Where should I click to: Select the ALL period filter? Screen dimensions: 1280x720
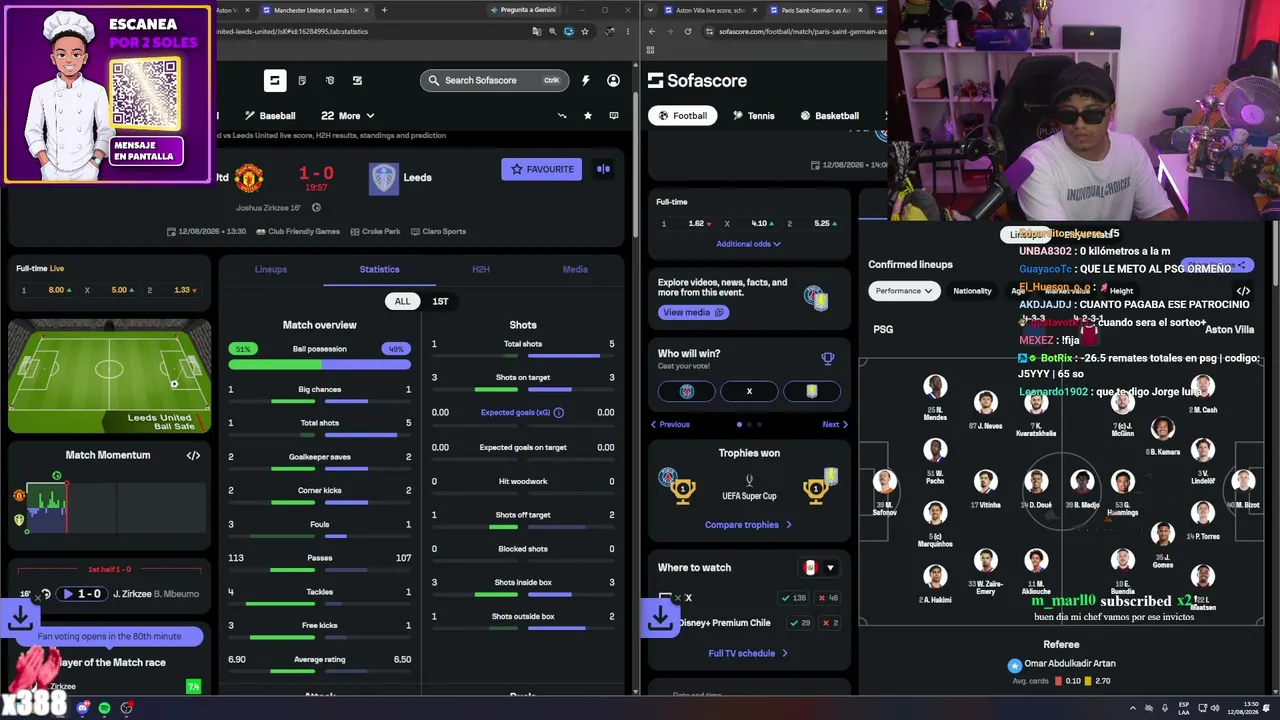coord(402,301)
